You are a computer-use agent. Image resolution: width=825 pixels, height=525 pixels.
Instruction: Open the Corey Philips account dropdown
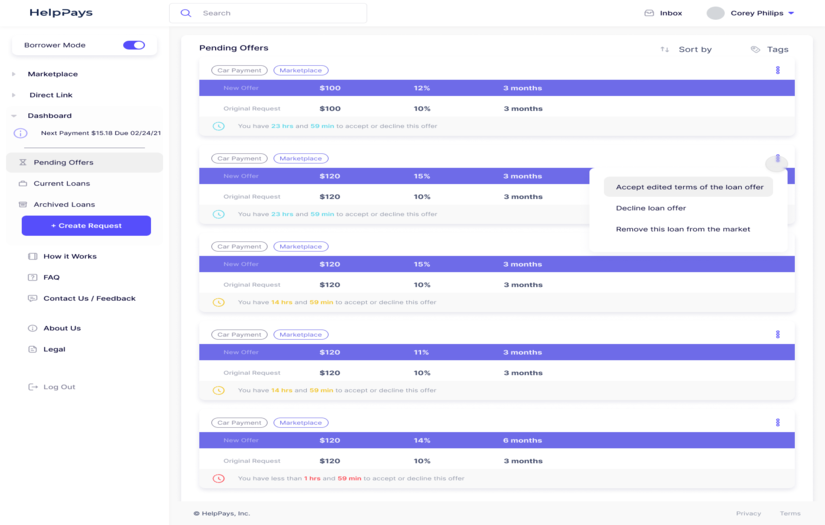791,13
